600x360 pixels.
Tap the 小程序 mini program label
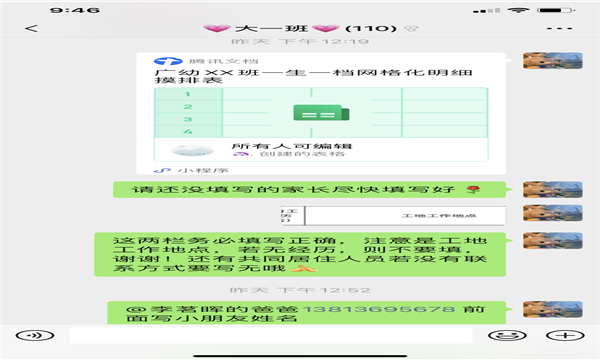point(203,171)
